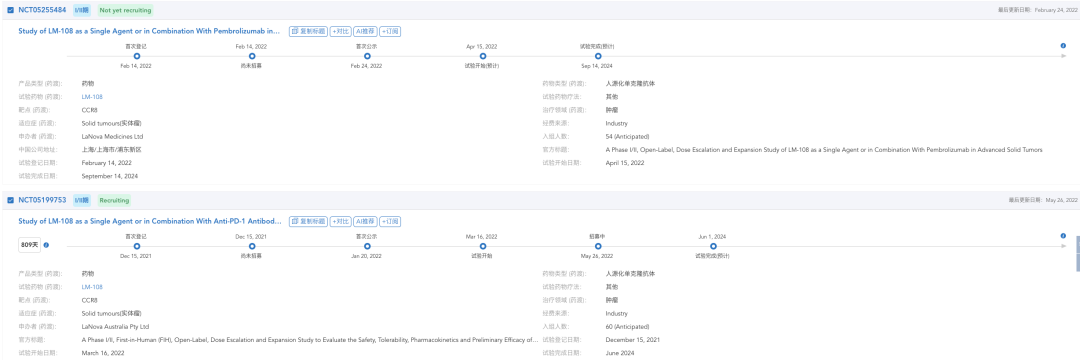Copy title of the Pembrolizumab study (复制标题)

pos(309,31)
